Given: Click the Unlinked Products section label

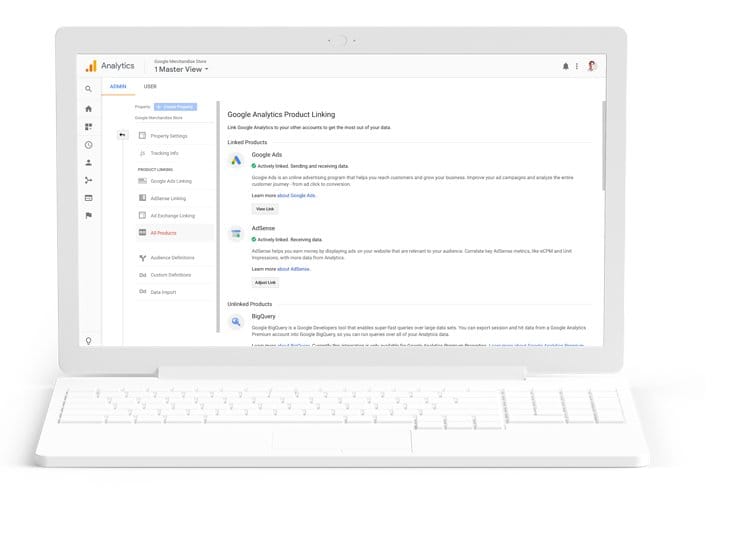Looking at the screenshot, I should [249, 304].
